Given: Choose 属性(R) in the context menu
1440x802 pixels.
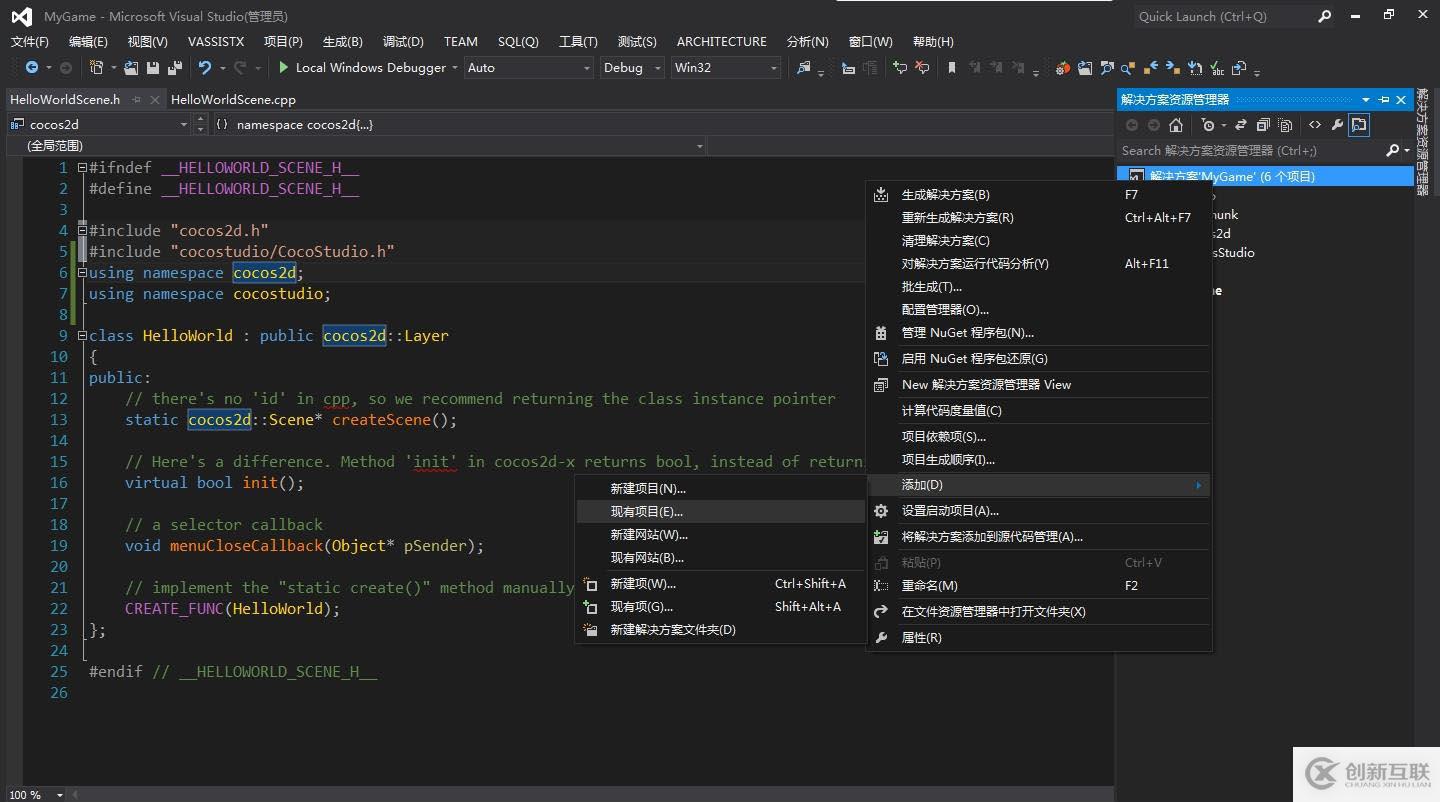Looking at the screenshot, I should coord(921,638).
